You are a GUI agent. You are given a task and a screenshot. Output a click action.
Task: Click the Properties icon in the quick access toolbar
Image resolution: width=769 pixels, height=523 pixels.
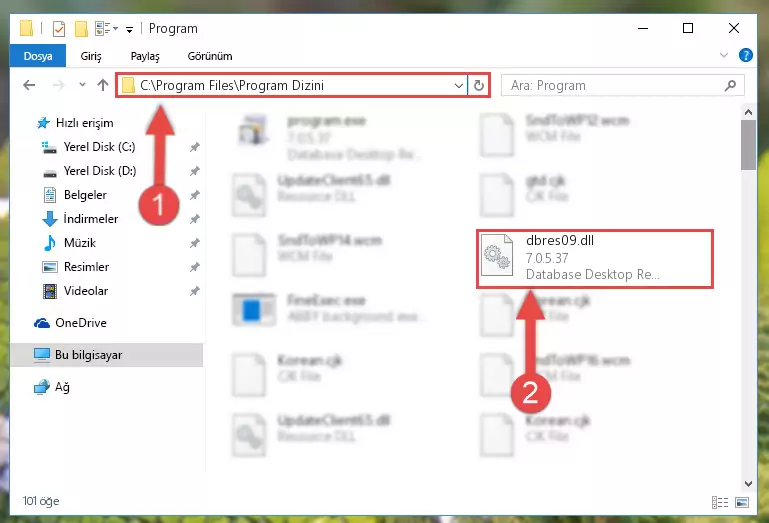pos(58,28)
